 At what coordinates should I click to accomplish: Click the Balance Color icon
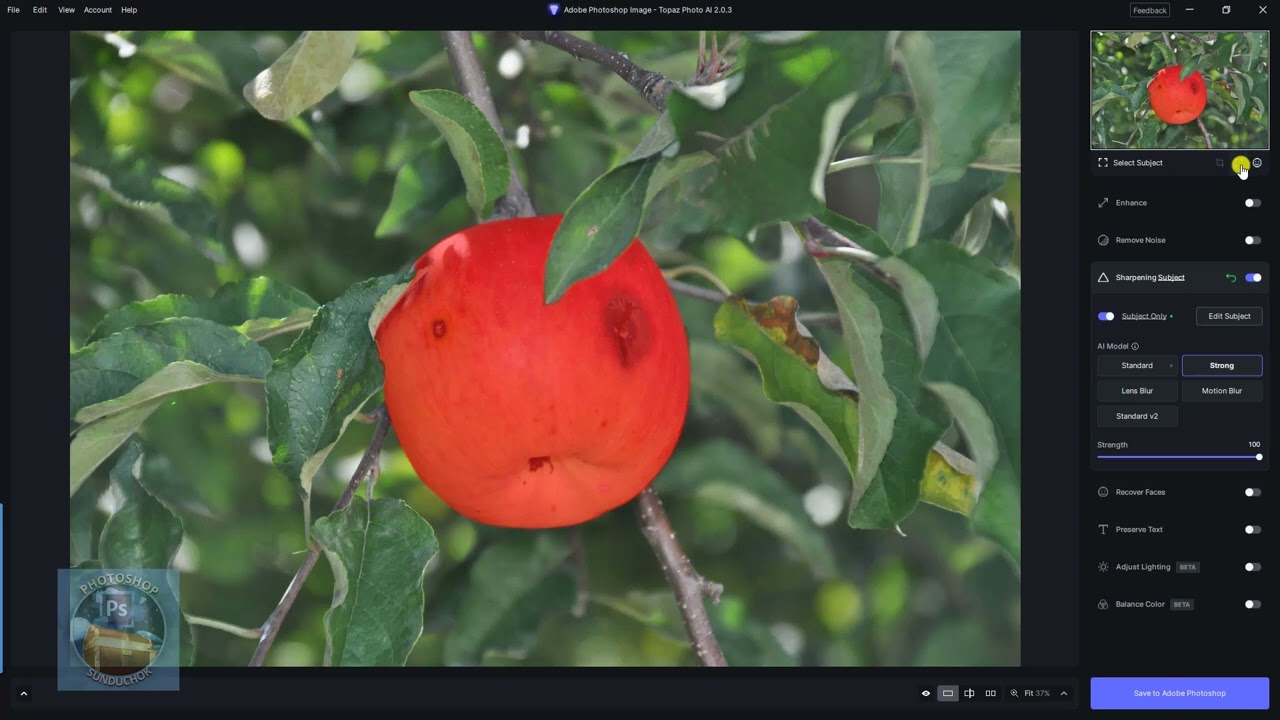click(x=1103, y=604)
